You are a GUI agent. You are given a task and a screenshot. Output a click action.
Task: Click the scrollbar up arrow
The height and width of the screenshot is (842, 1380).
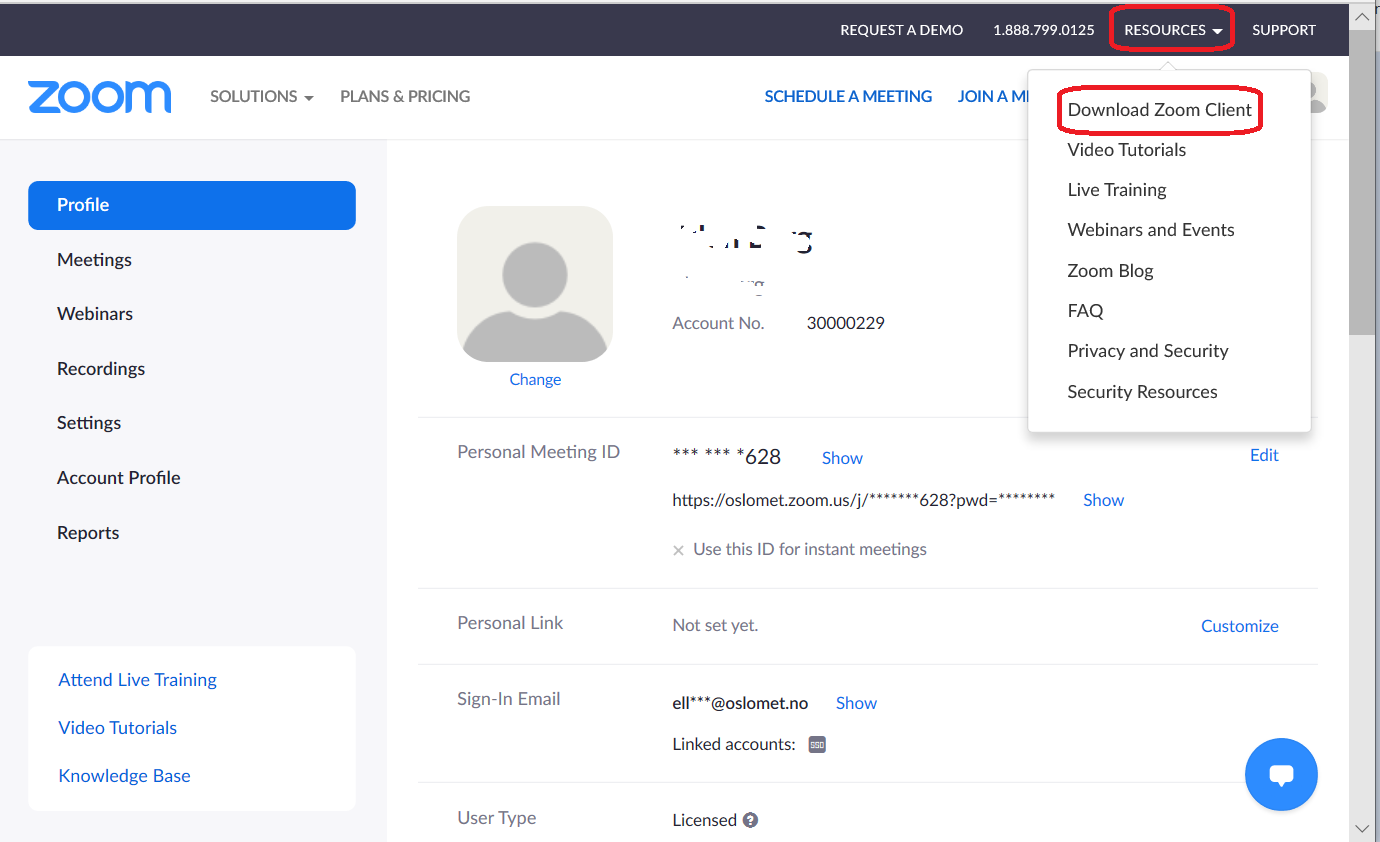click(1361, 17)
